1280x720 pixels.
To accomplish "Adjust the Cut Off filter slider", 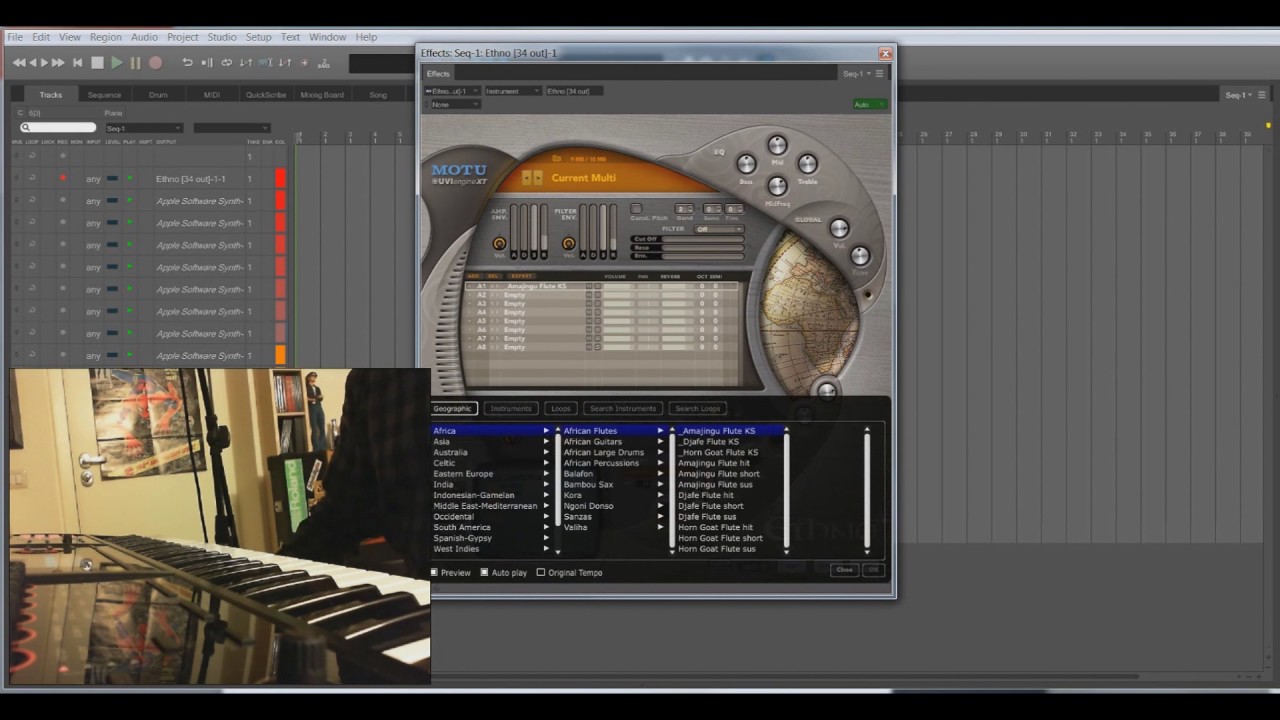I will [x=702, y=239].
